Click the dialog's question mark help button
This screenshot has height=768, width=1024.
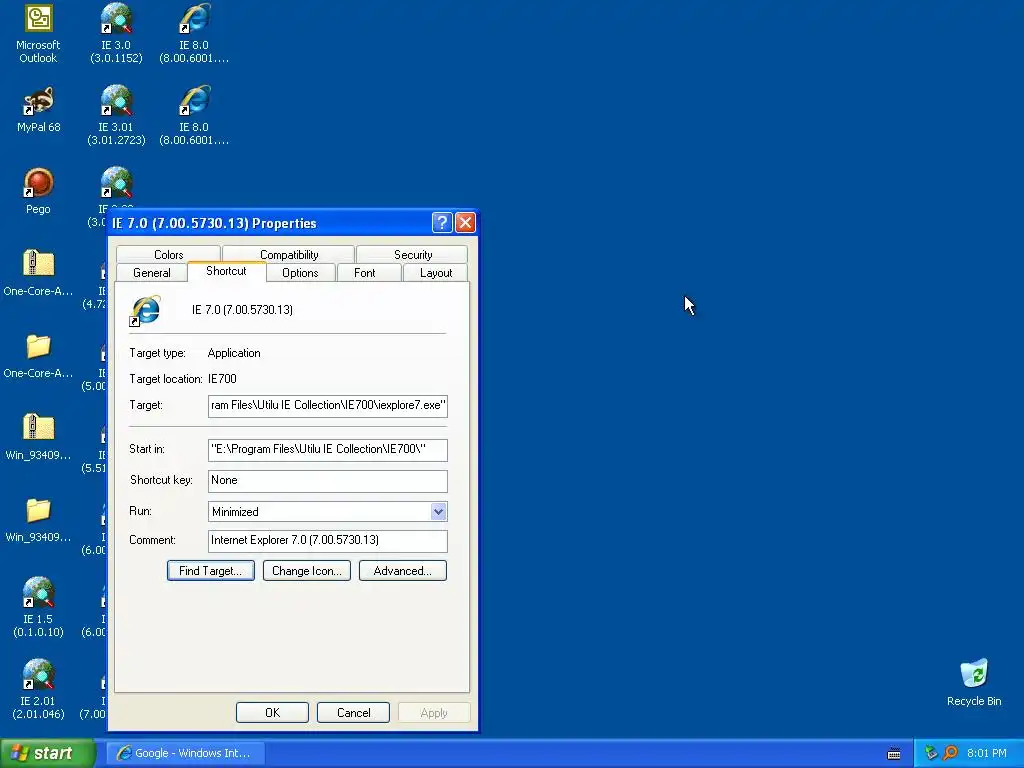pyautogui.click(x=442, y=223)
